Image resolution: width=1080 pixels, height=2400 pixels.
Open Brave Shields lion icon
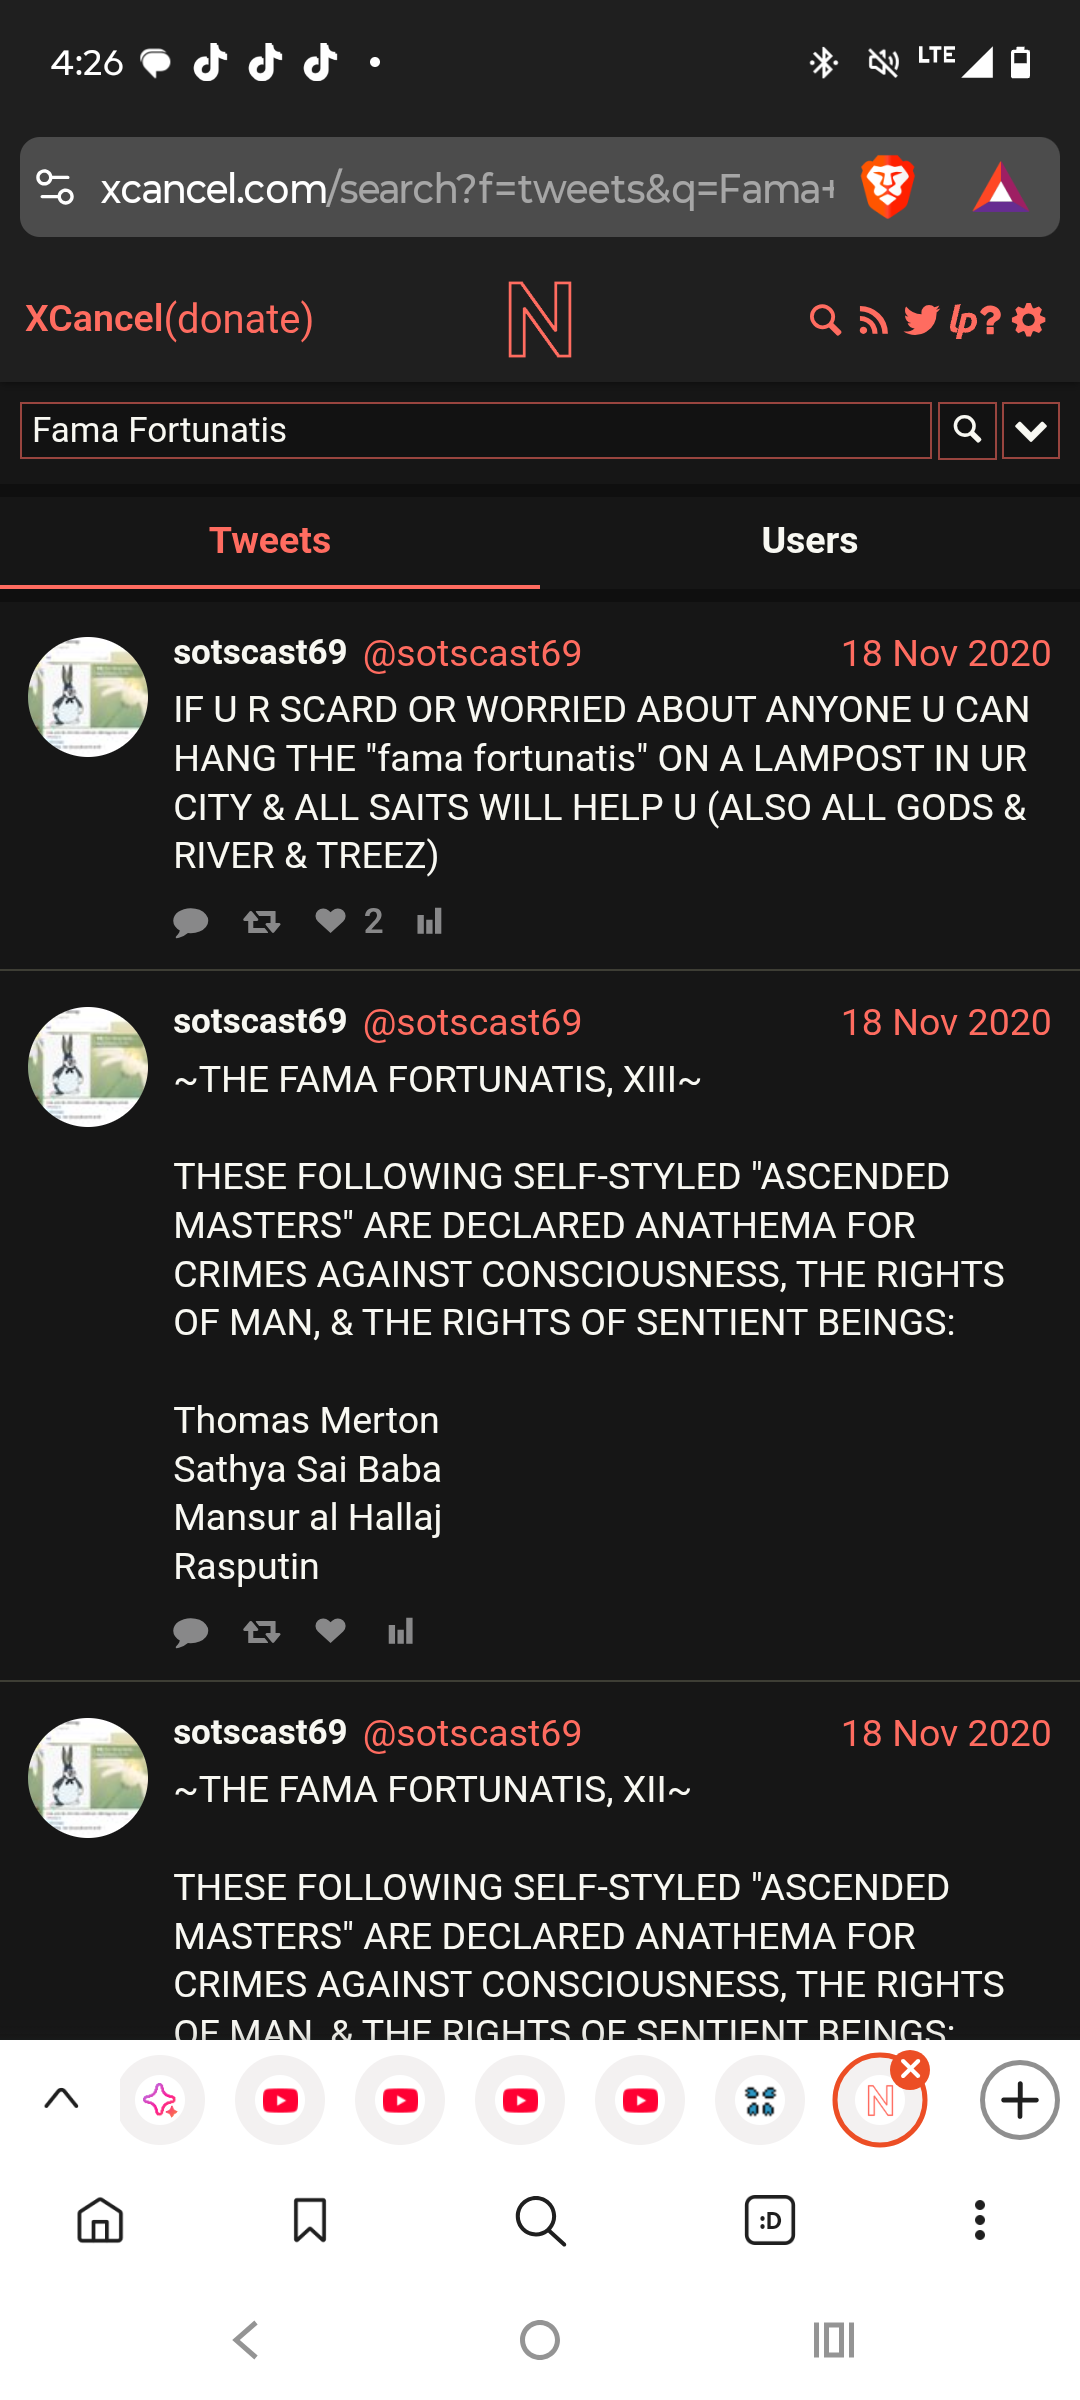pos(887,187)
